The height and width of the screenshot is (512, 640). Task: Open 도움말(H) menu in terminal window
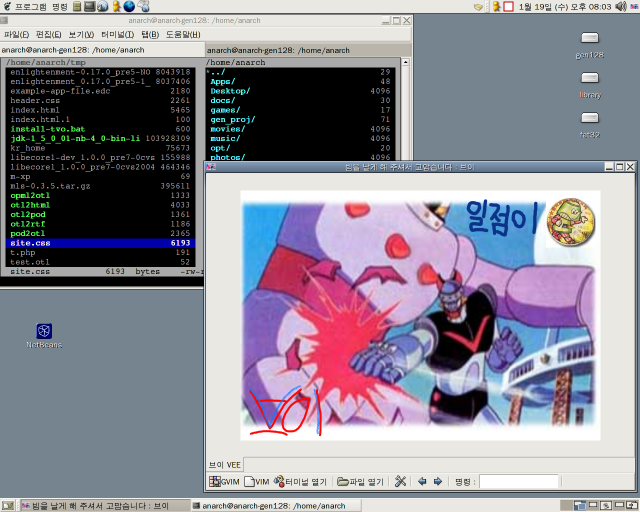click(x=183, y=35)
